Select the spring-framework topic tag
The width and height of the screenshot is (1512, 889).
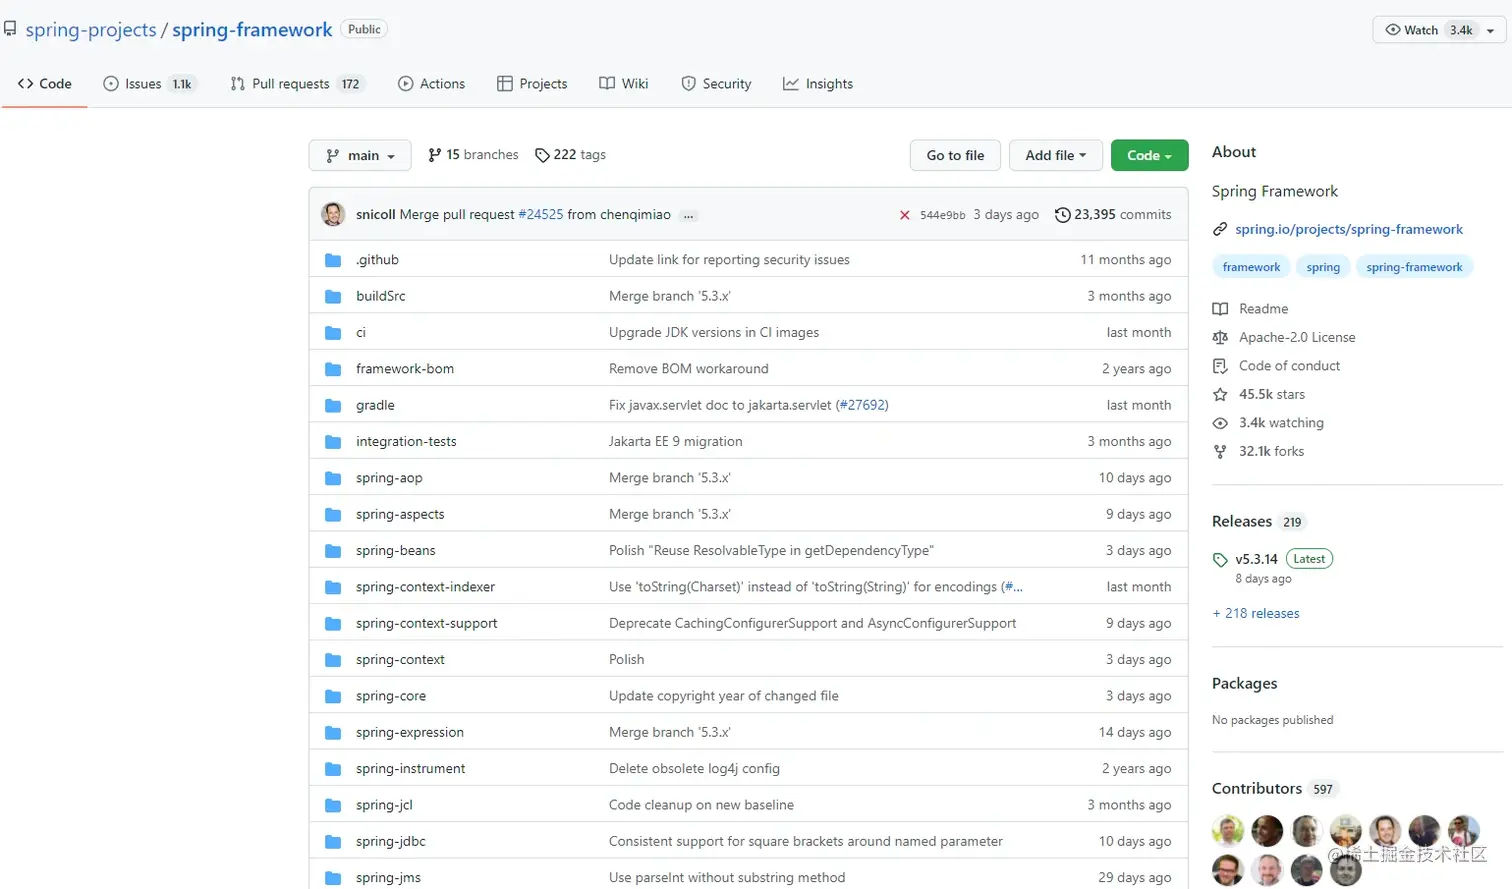click(x=1414, y=267)
